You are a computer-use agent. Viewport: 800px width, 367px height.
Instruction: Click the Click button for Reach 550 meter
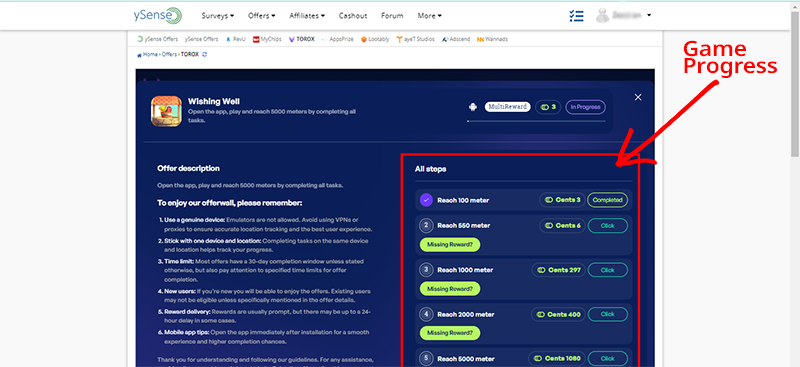coord(608,226)
